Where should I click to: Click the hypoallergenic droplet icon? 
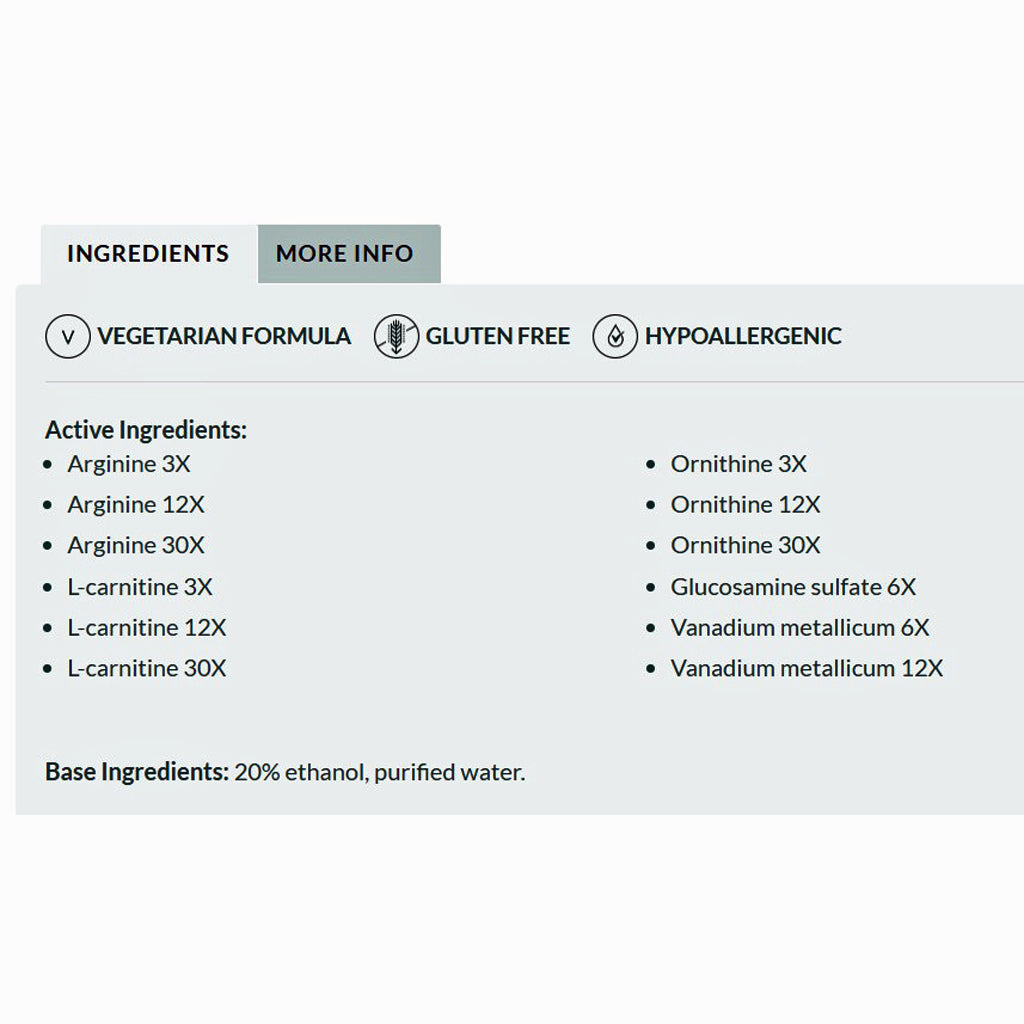[615, 336]
